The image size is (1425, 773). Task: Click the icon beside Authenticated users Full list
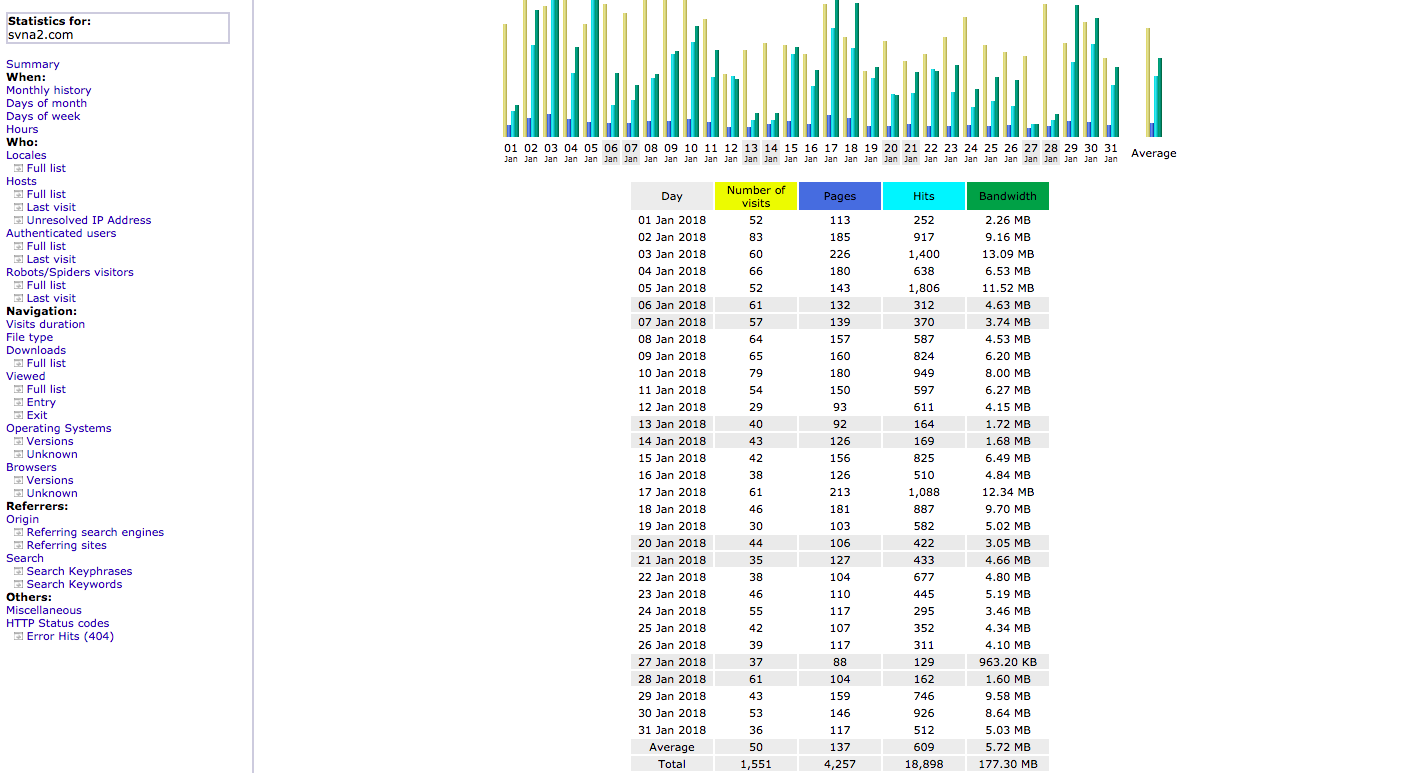pos(18,246)
